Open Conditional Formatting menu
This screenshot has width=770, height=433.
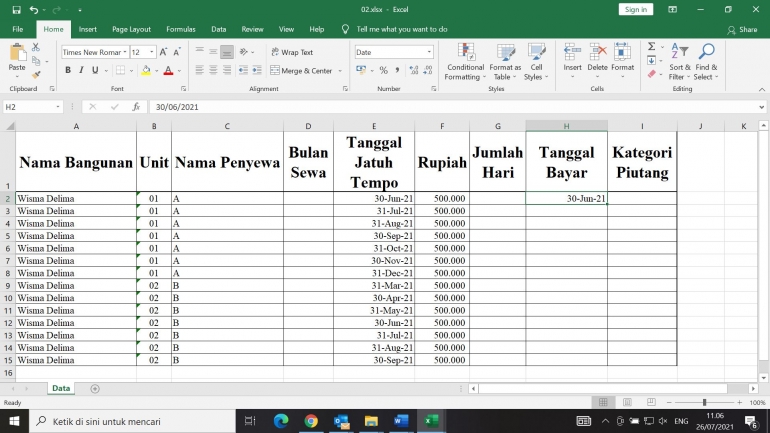(x=465, y=62)
